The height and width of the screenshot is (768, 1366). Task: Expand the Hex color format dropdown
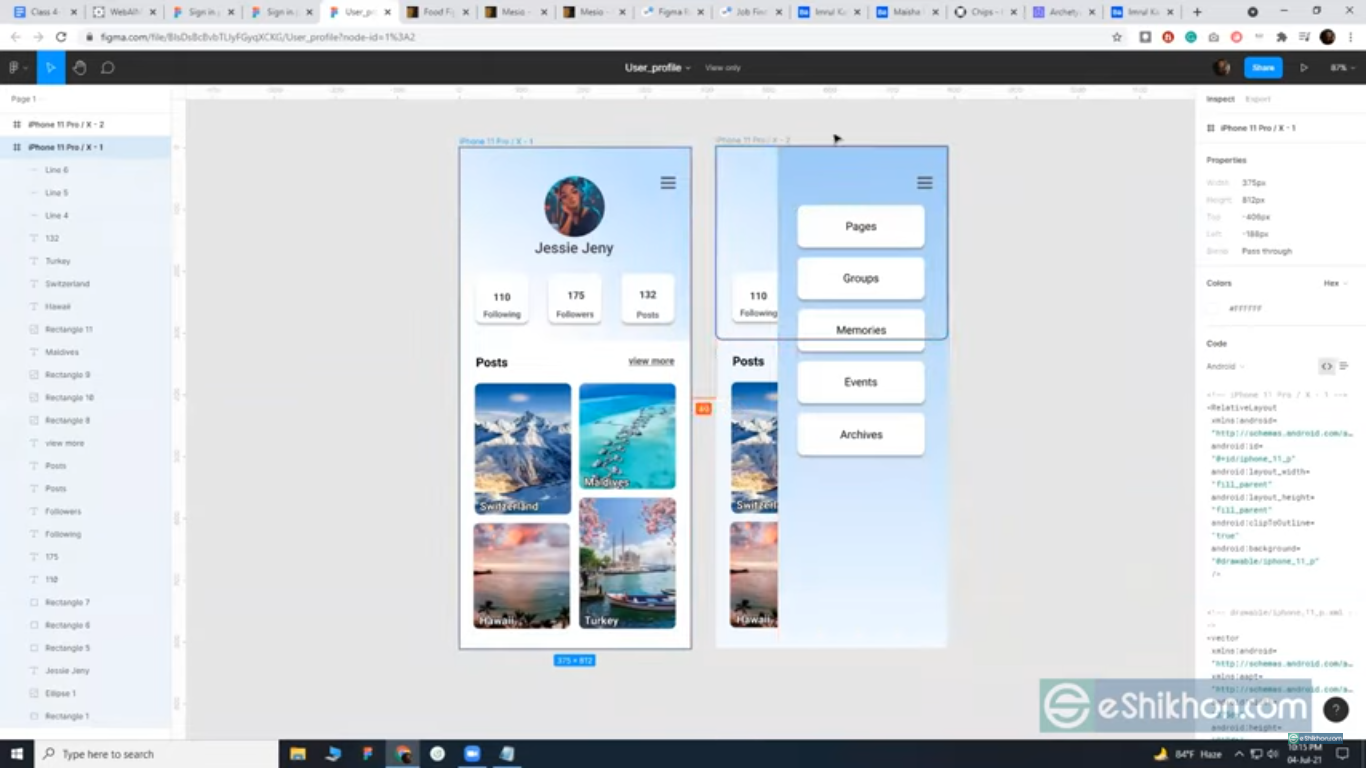pyautogui.click(x=1335, y=283)
